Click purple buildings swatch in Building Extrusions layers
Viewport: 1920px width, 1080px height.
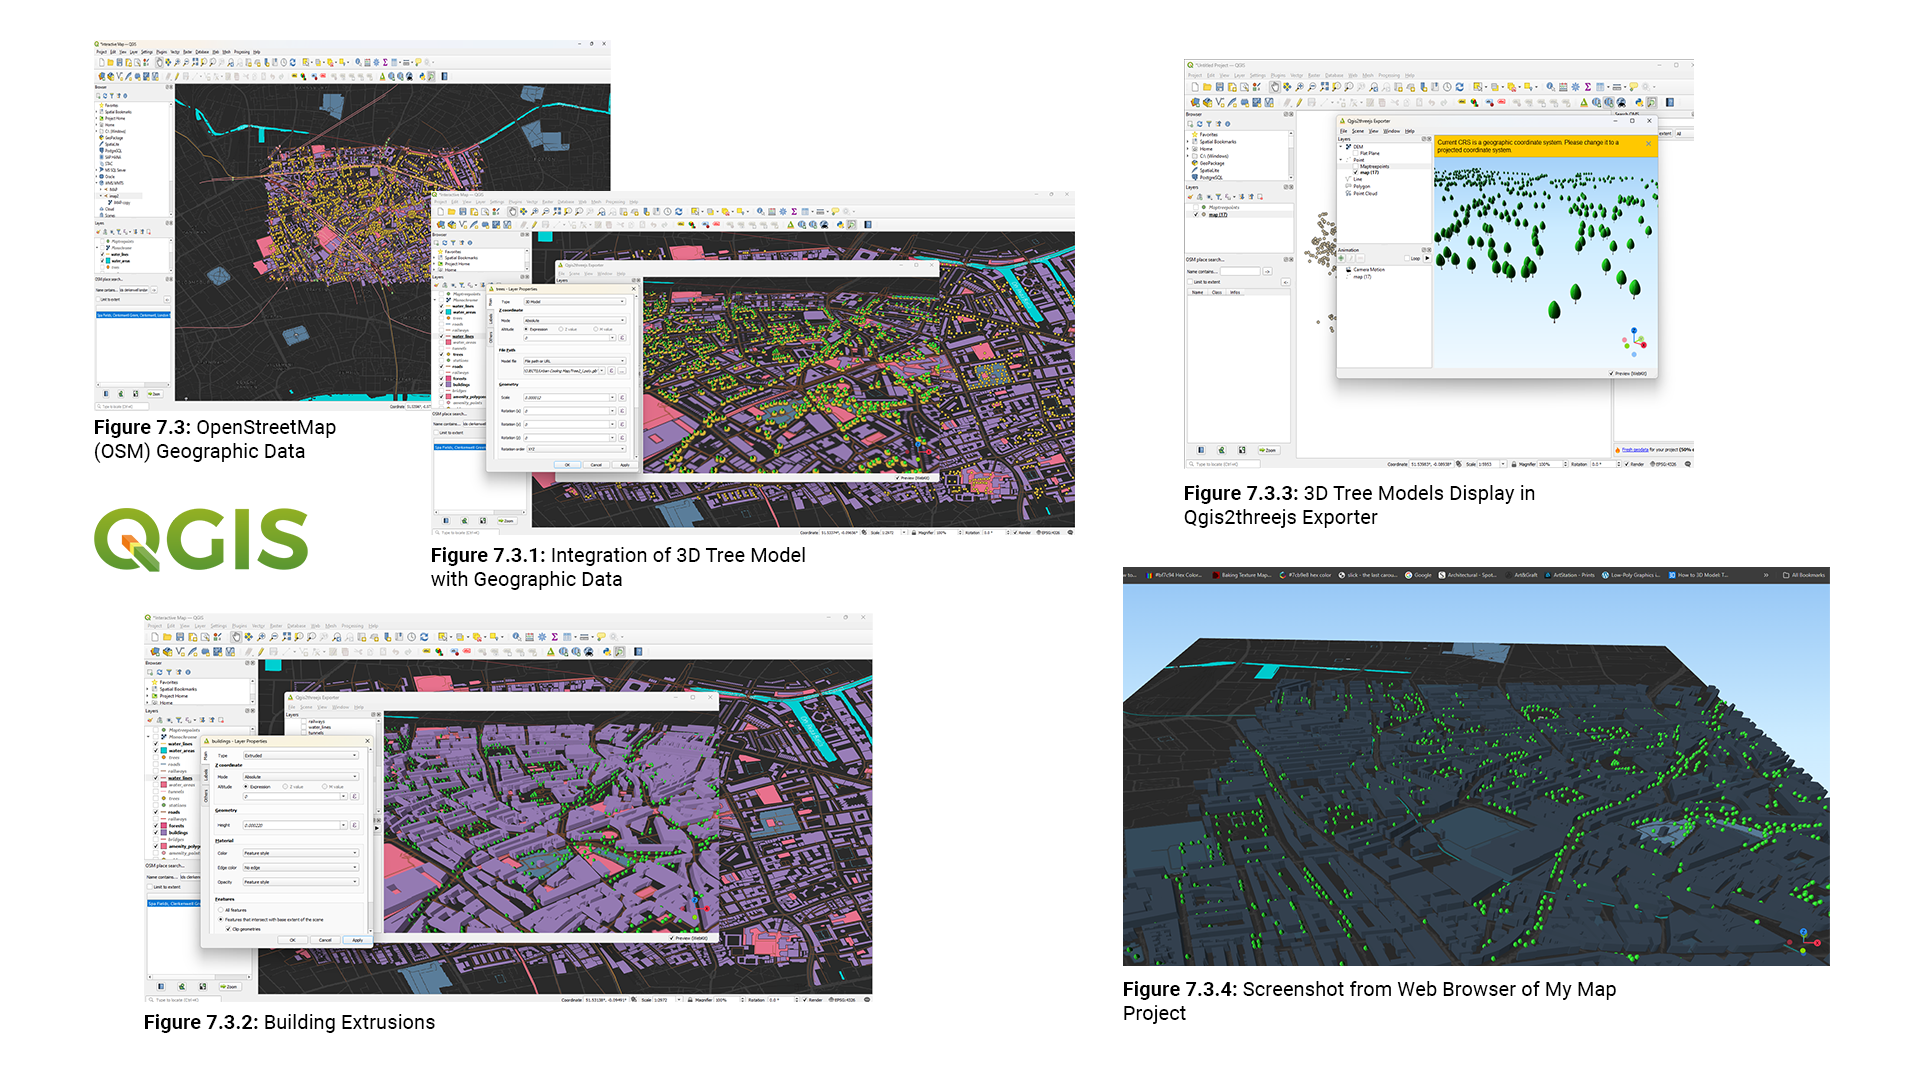point(164,832)
